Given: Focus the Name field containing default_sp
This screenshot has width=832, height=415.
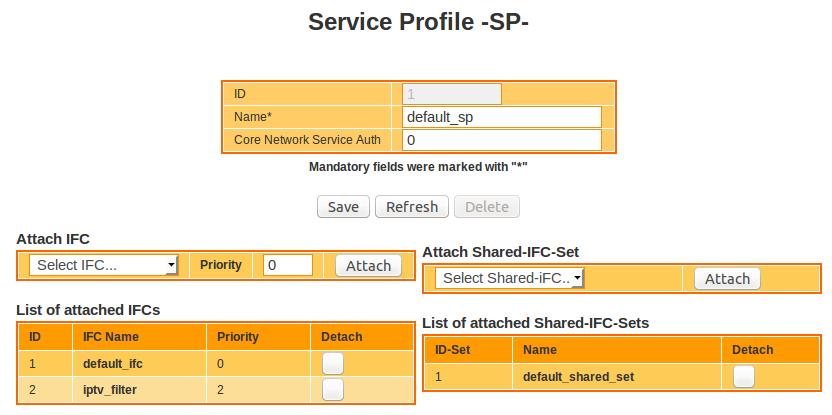Looking at the screenshot, I should click(x=501, y=117).
